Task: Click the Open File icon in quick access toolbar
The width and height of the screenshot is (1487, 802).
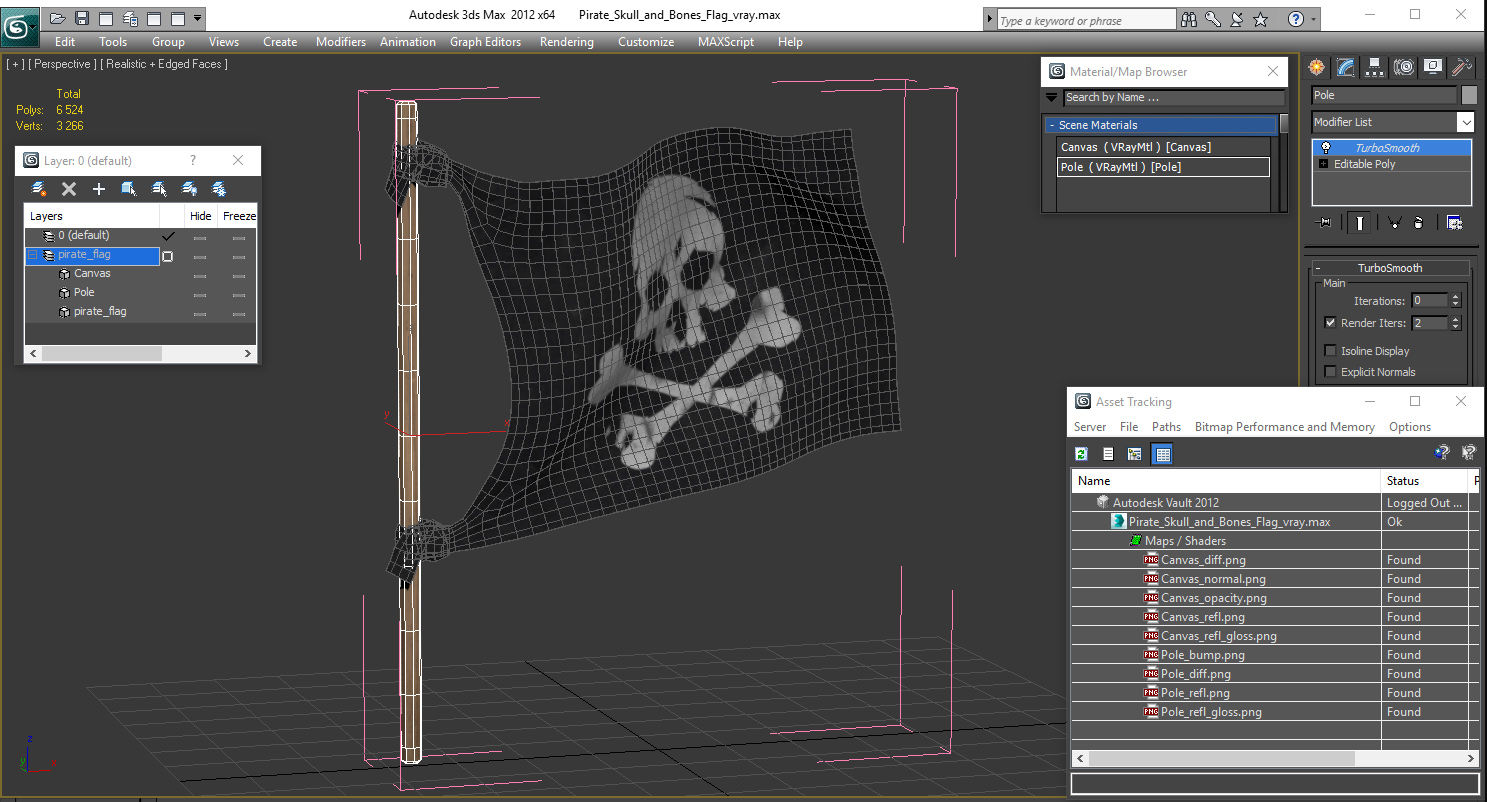Action: 58,18
